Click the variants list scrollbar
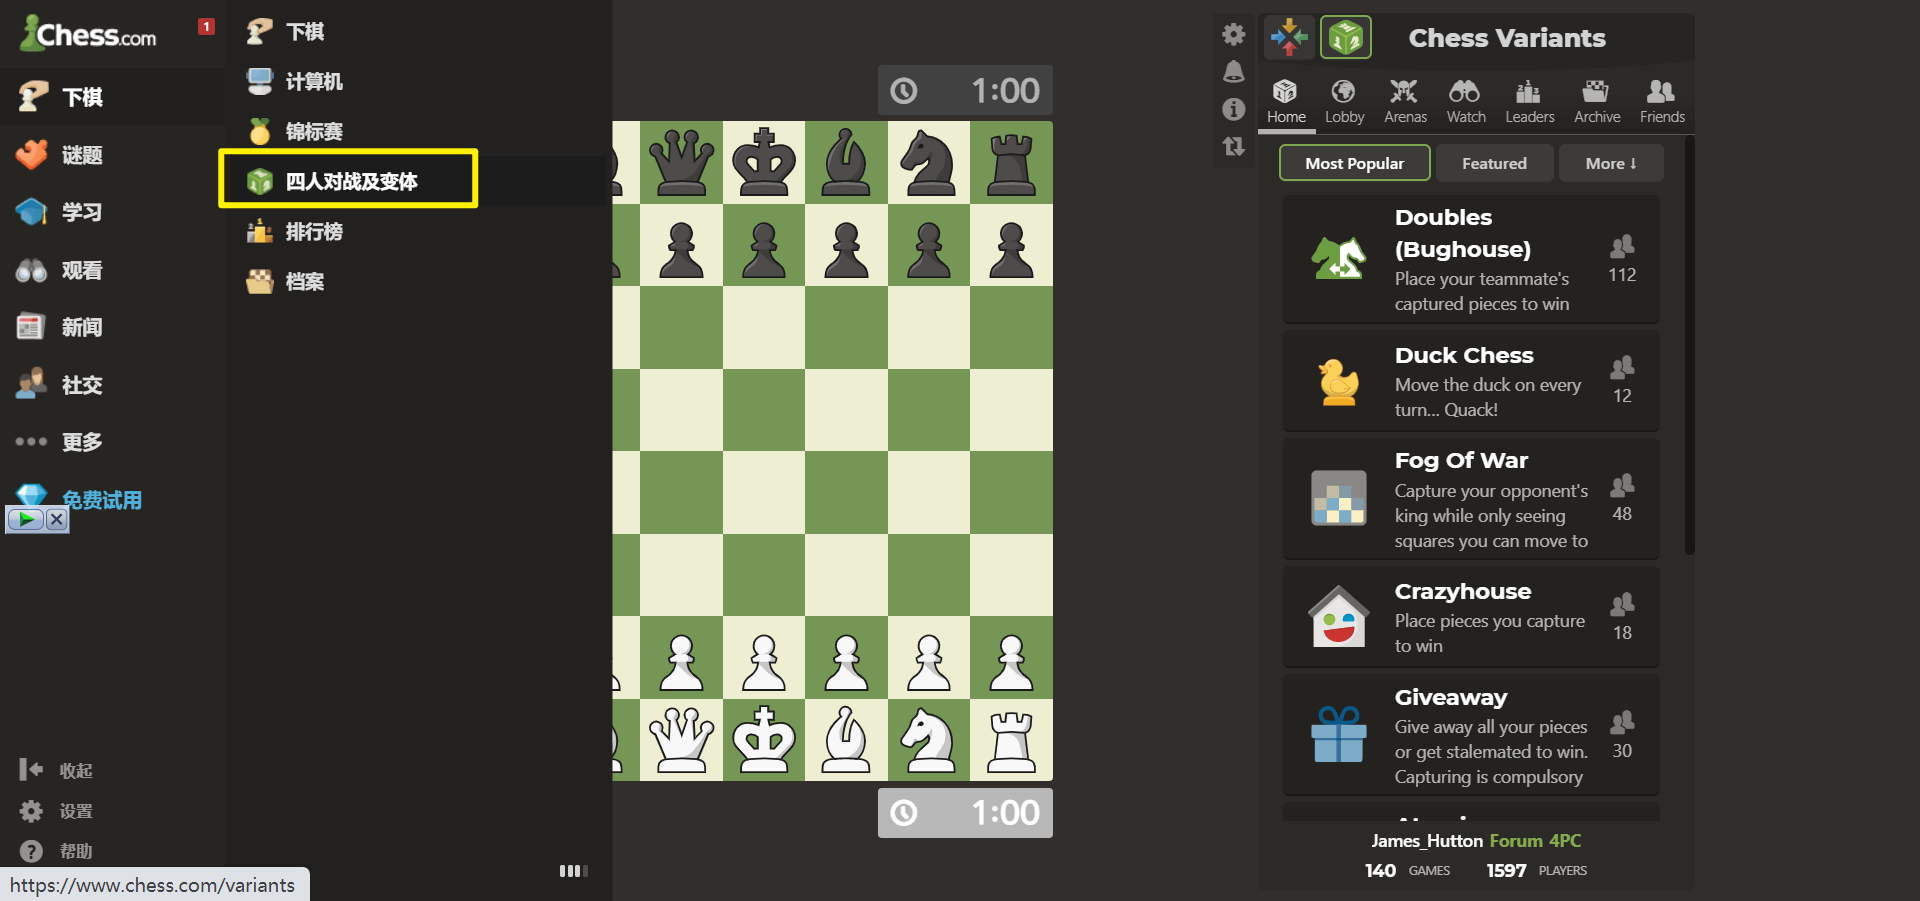The image size is (1920, 901). coord(1689,345)
